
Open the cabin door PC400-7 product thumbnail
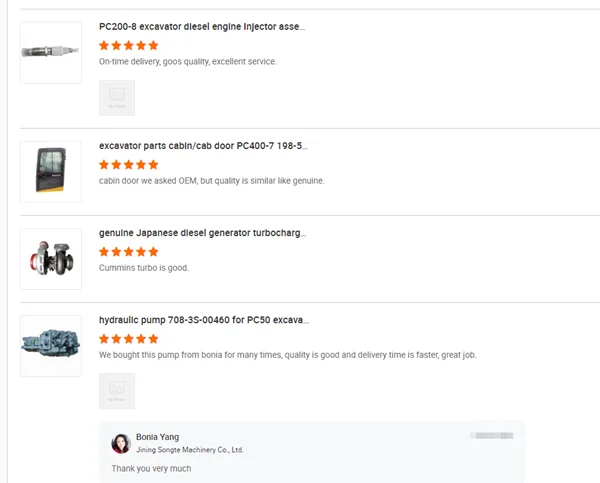(x=51, y=172)
